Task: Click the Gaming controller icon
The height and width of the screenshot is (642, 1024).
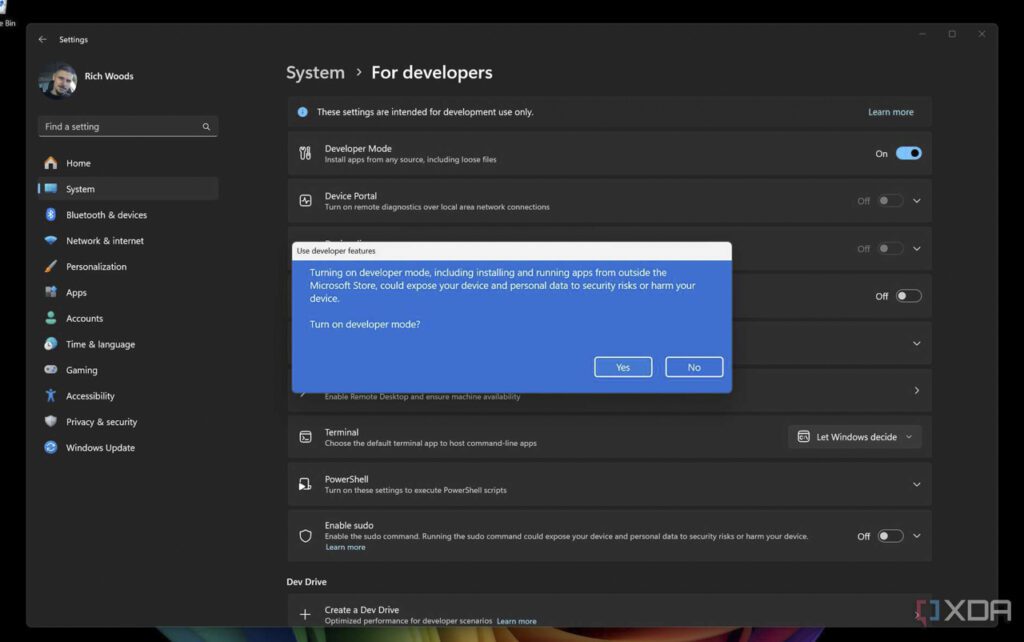Action: coord(50,370)
